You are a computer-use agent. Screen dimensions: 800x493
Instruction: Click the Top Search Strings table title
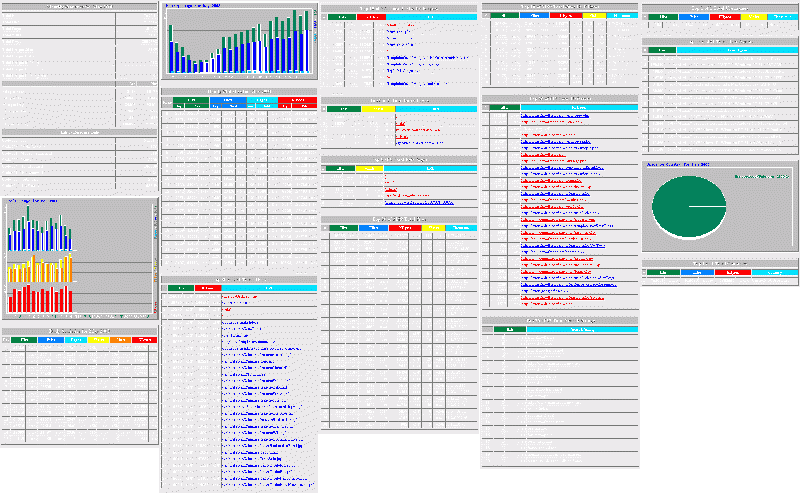[560, 319]
